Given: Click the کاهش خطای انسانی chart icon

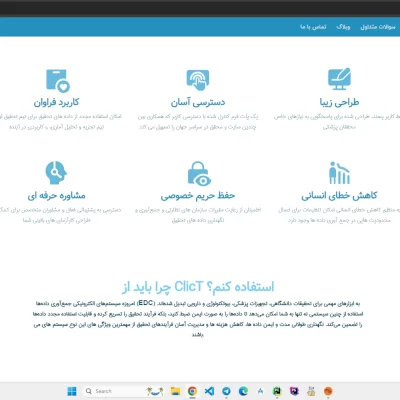Looking at the screenshot, I should coord(339,173).
